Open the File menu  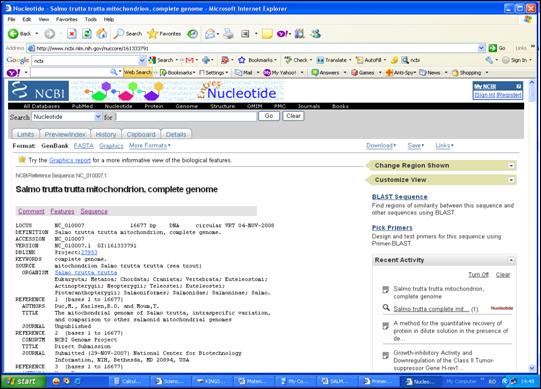[x=11, y=19]
